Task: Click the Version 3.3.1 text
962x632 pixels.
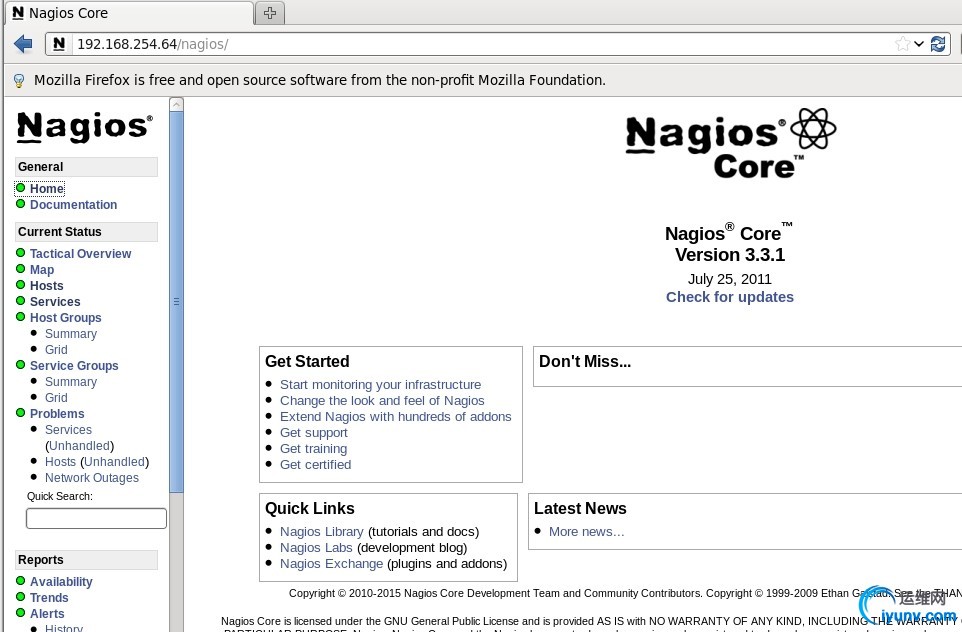Action: 729,255
